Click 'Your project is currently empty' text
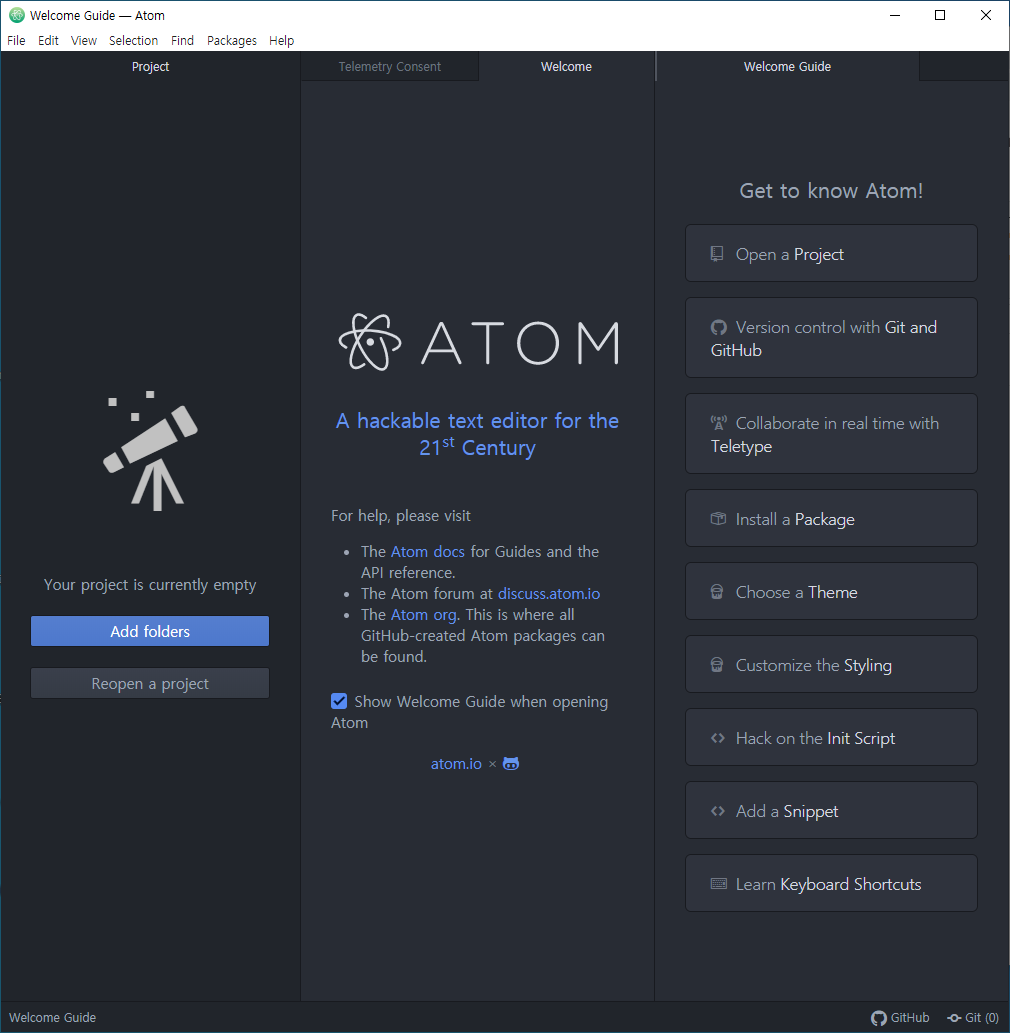Screen dimensions: 1010x1033 (x=150, y=585)
